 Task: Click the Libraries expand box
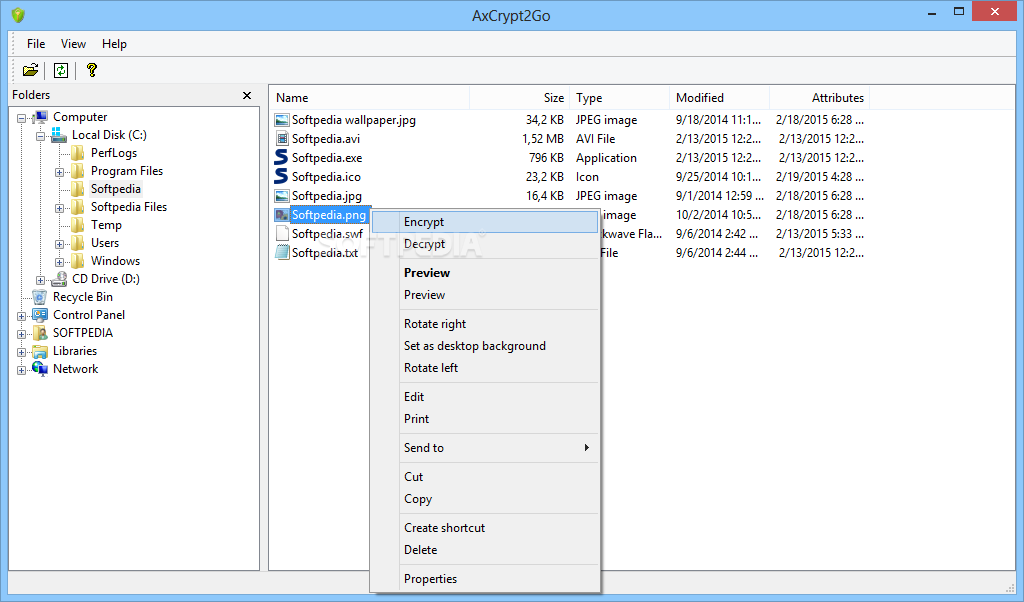[x=22, y=352]
